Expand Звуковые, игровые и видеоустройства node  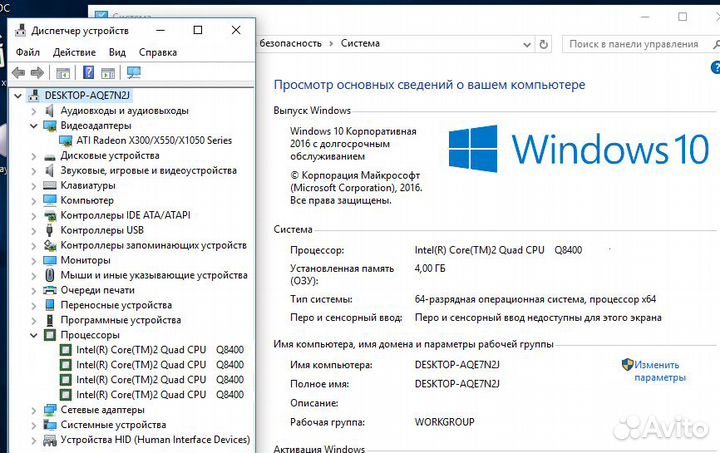pyautogui.click(x=34, y=171)
